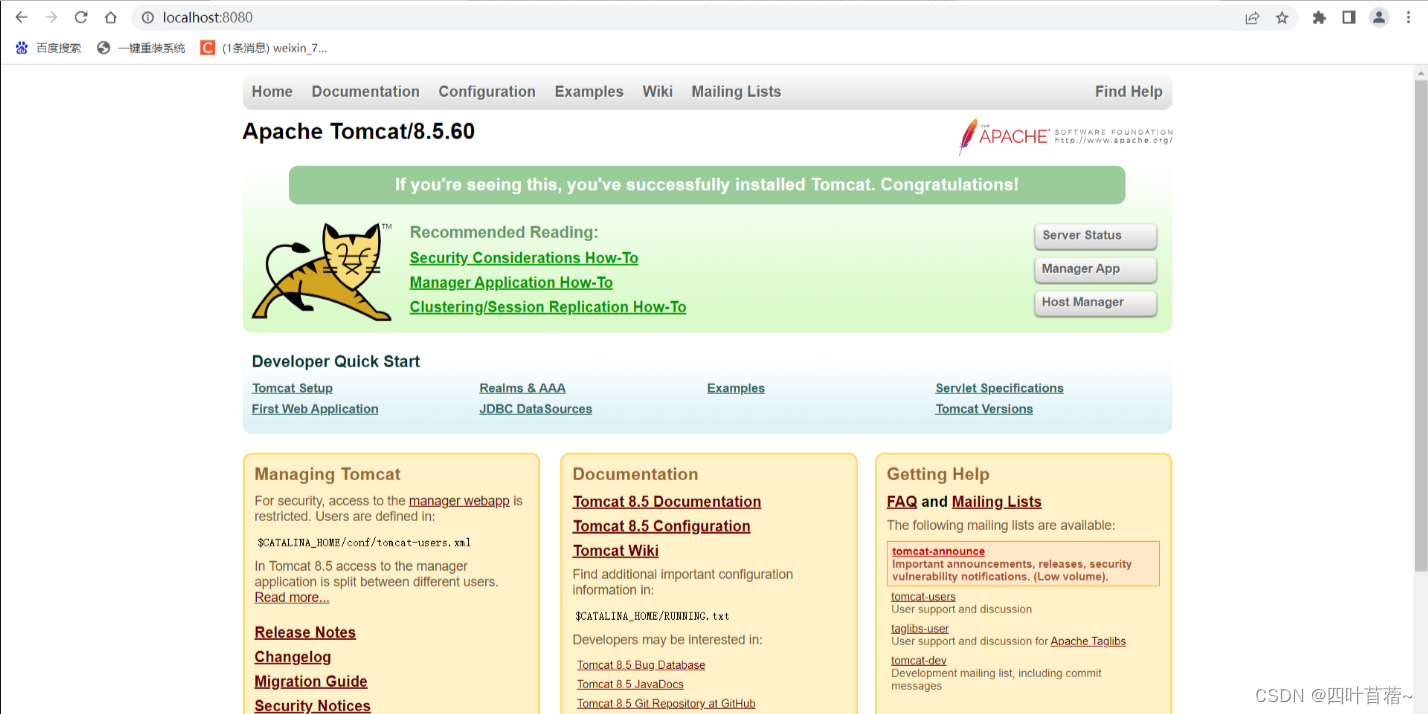Viewport: 1428px width, 714px height.
Task: Open Configuration in the top navigation
Action: click(x=487, y=91)
